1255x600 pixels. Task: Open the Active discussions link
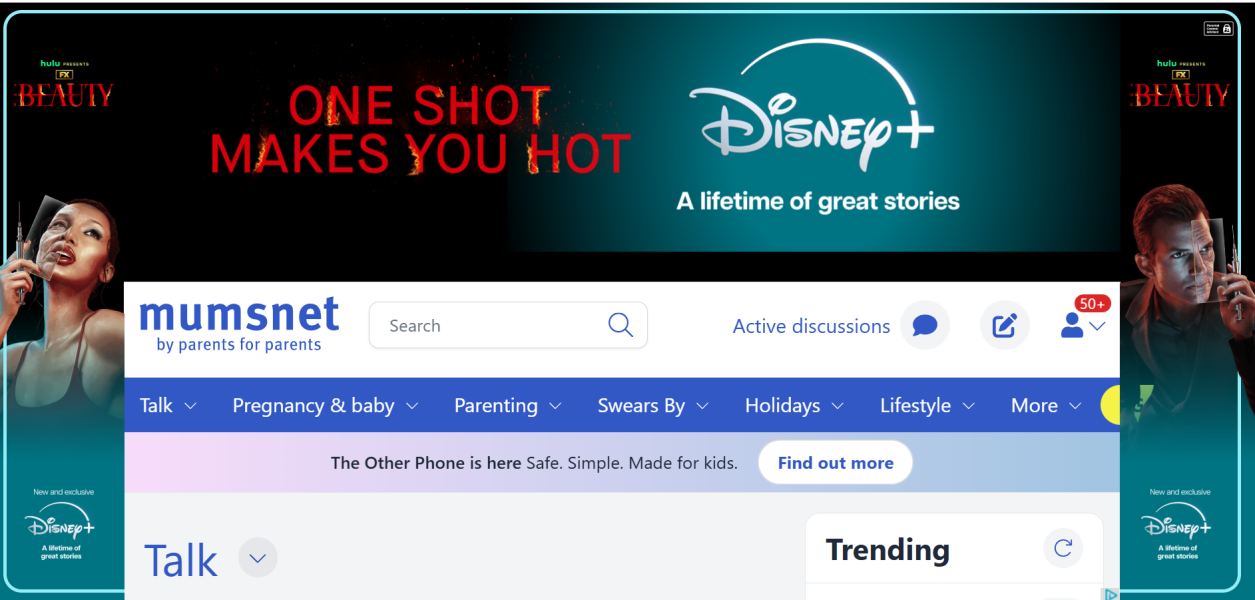[811, 326]
